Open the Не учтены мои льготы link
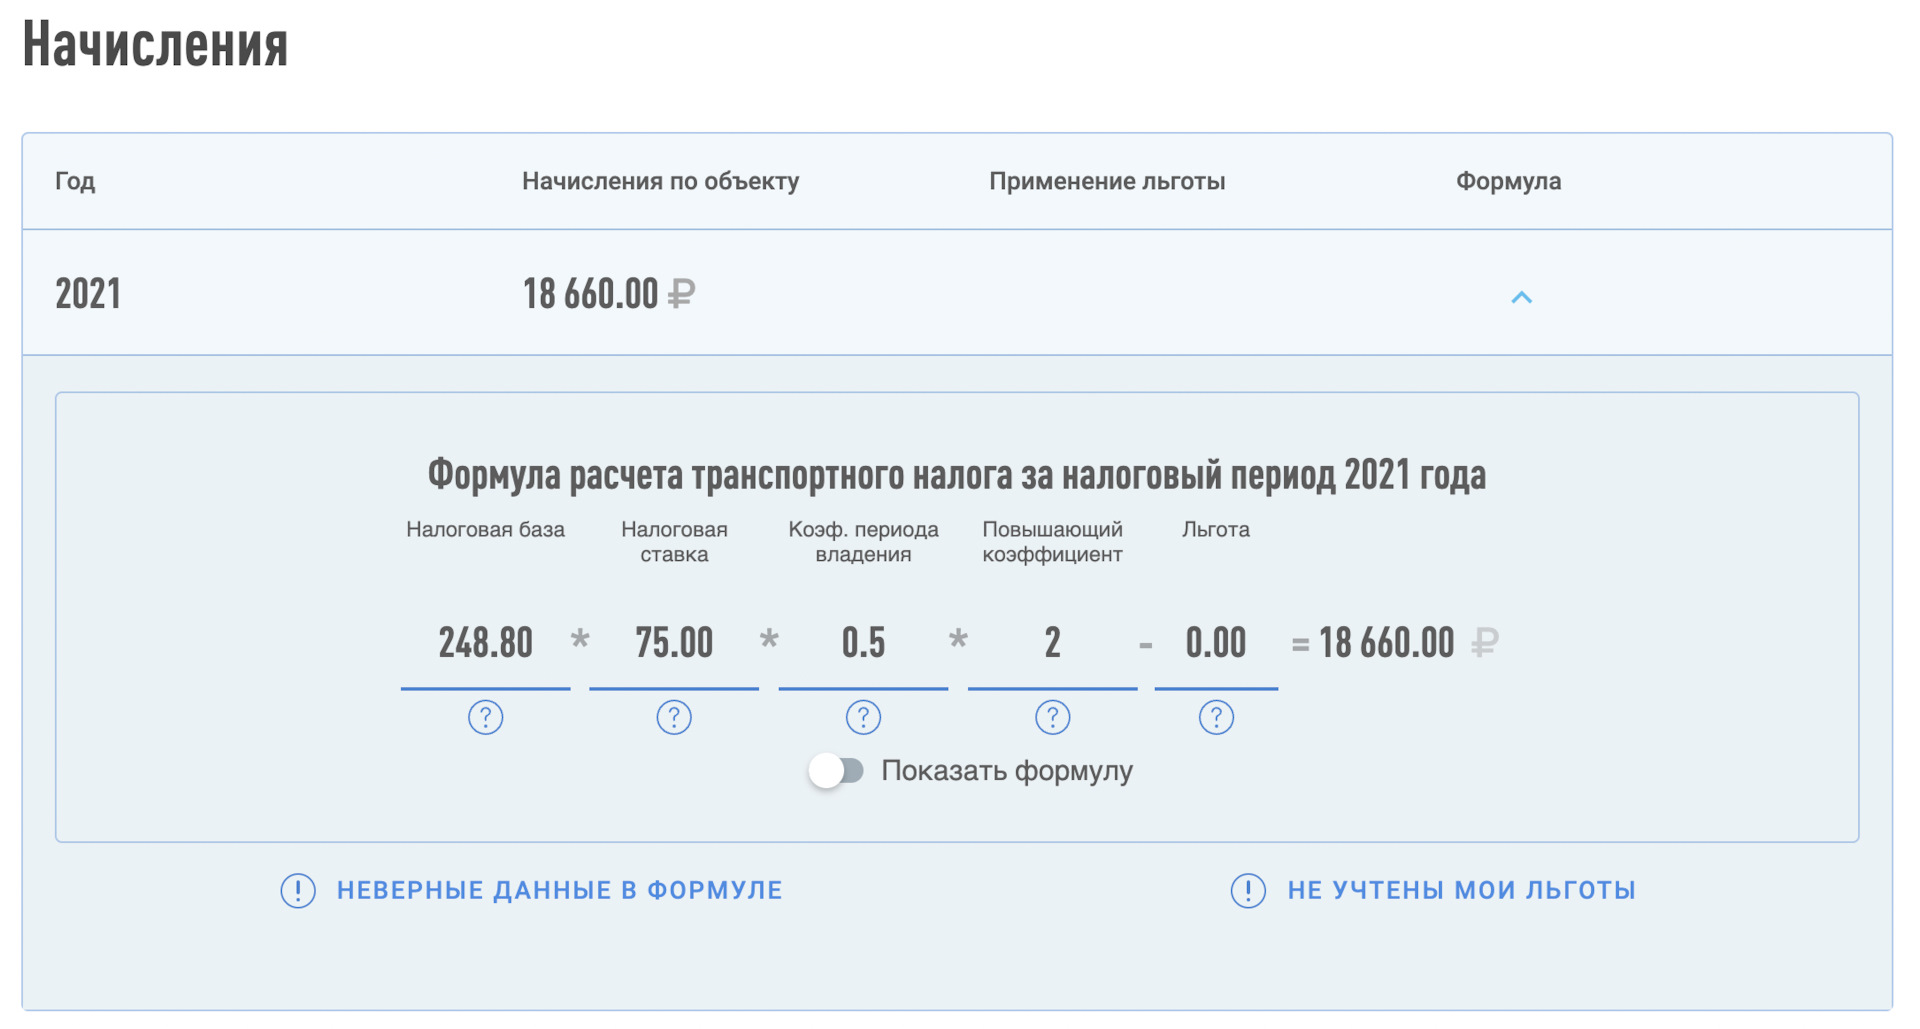 [x=1461, y=890]
